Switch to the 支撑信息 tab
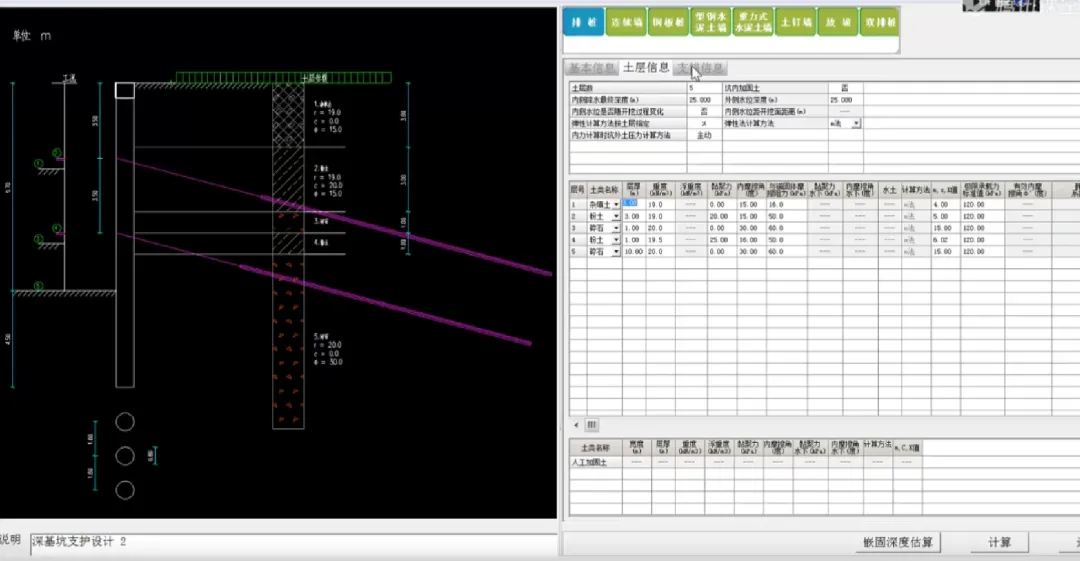 (x=700, y=68)
